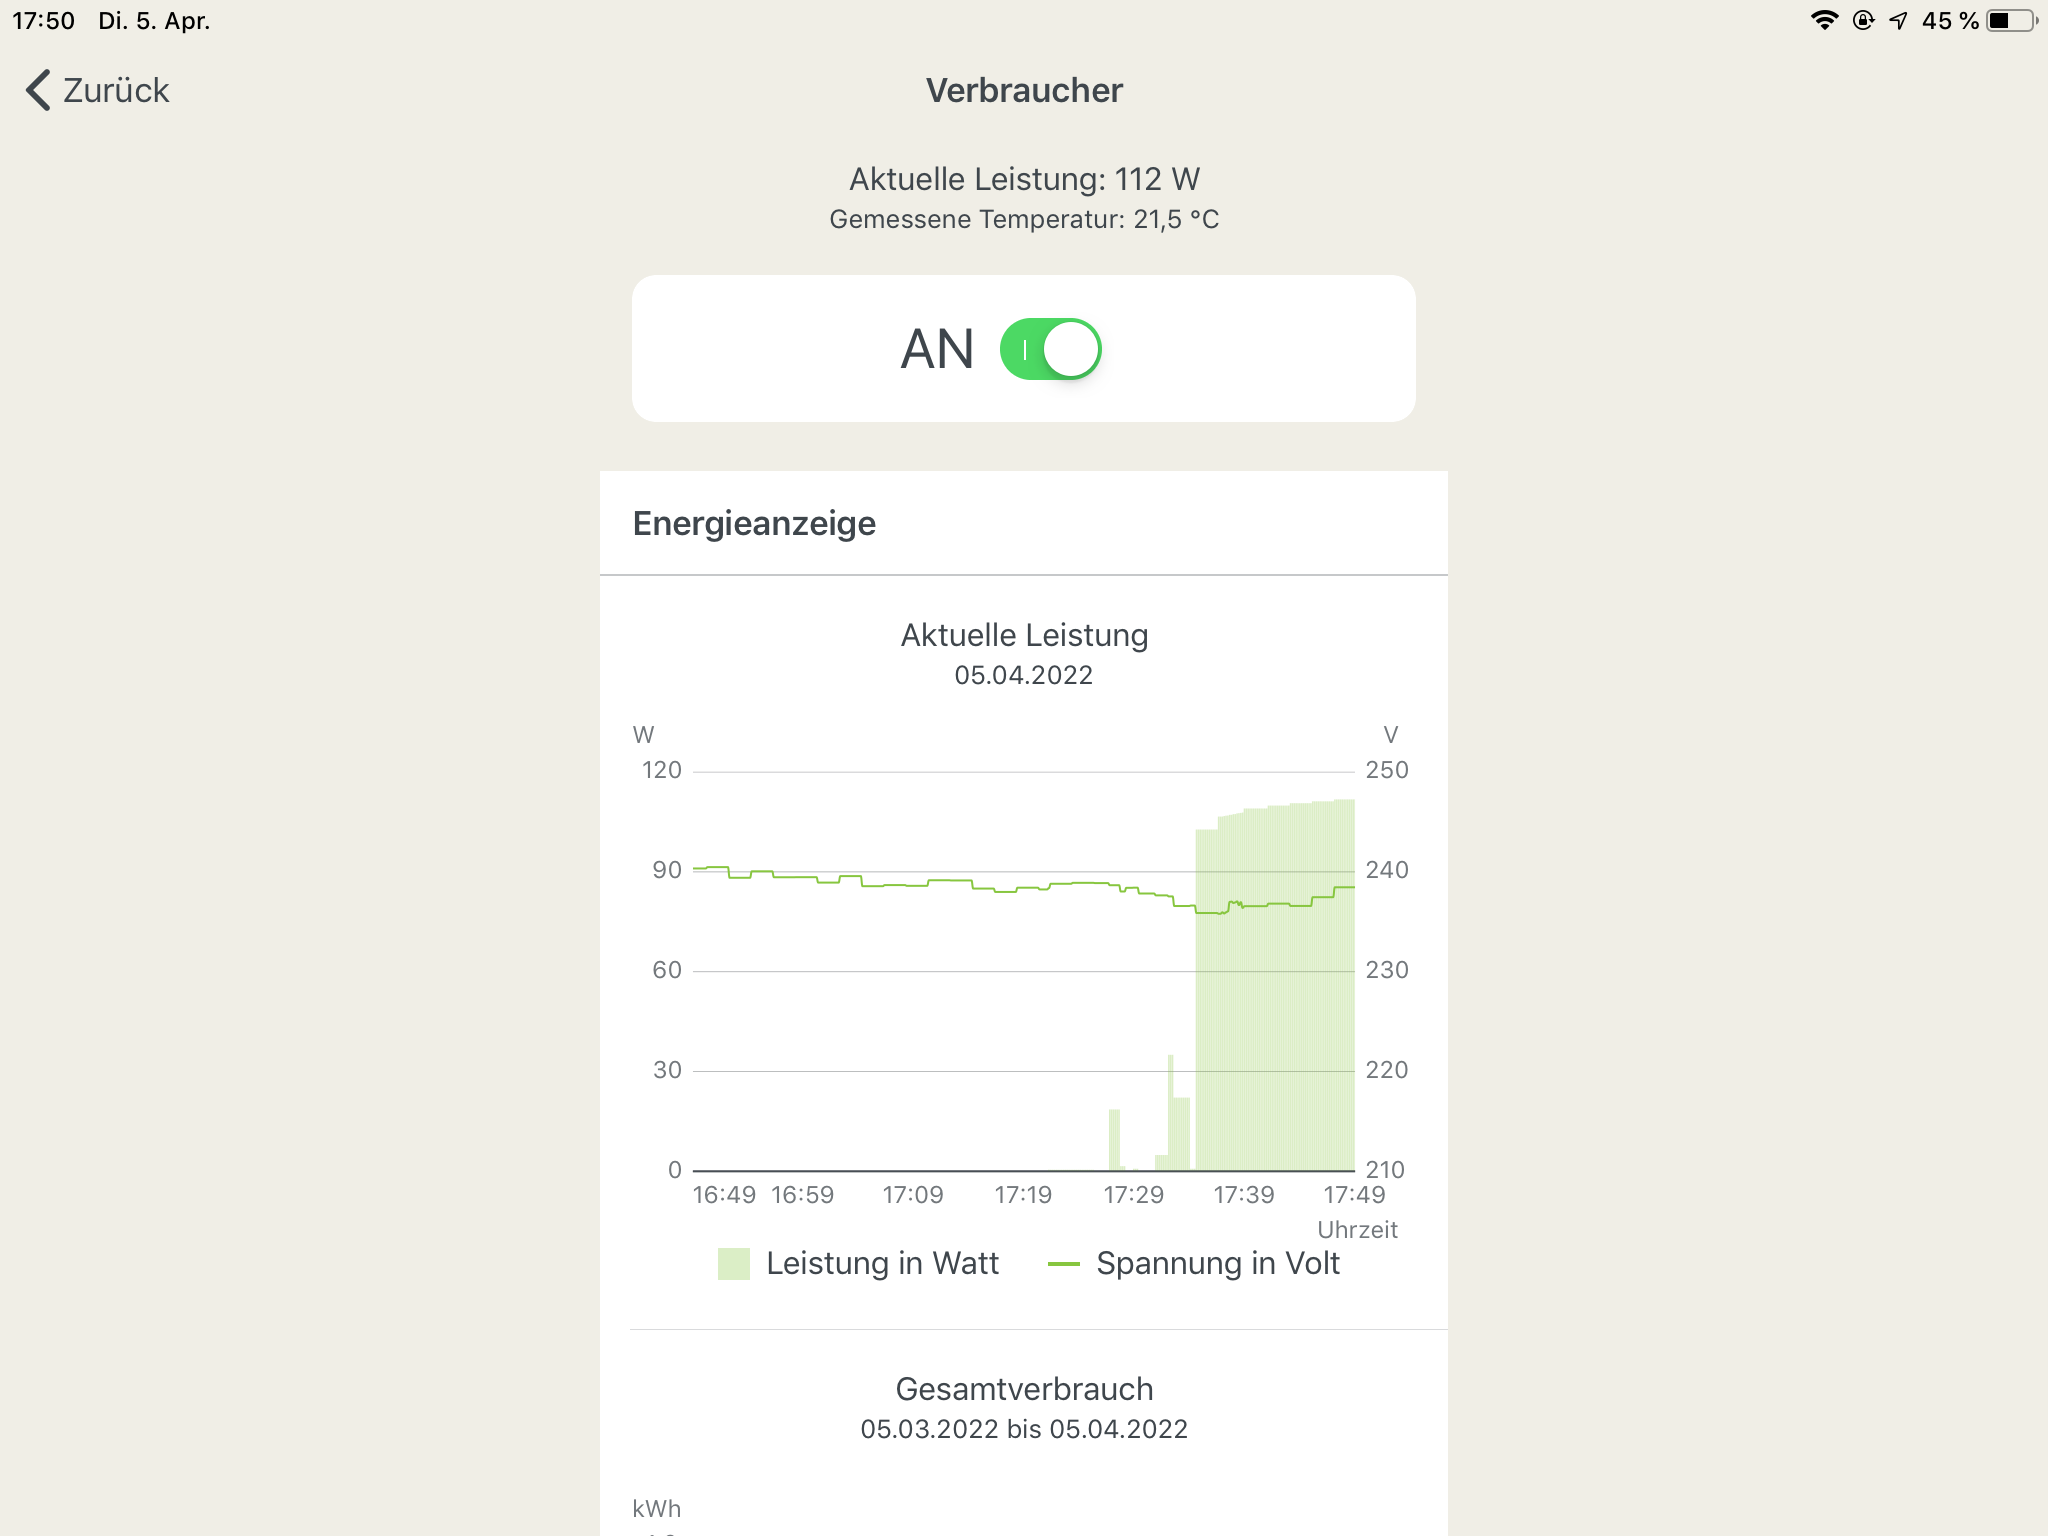Tap the 17:49 time axis label
The image size is (2048, 1536).
pos(1354,1195)
